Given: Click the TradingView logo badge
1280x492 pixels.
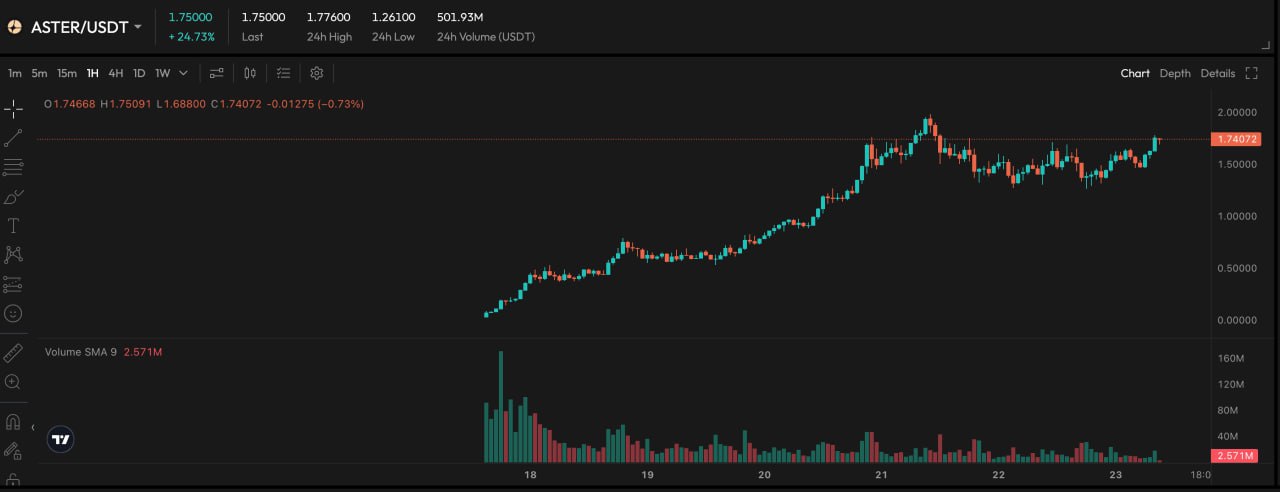Looking at the screenshot, I should pos(61,439).
